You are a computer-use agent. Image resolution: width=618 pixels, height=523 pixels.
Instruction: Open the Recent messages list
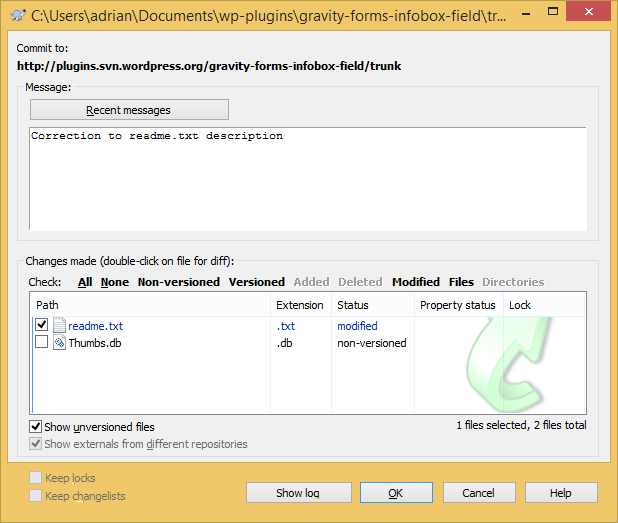pyautogui.click(x=129, y=110)
